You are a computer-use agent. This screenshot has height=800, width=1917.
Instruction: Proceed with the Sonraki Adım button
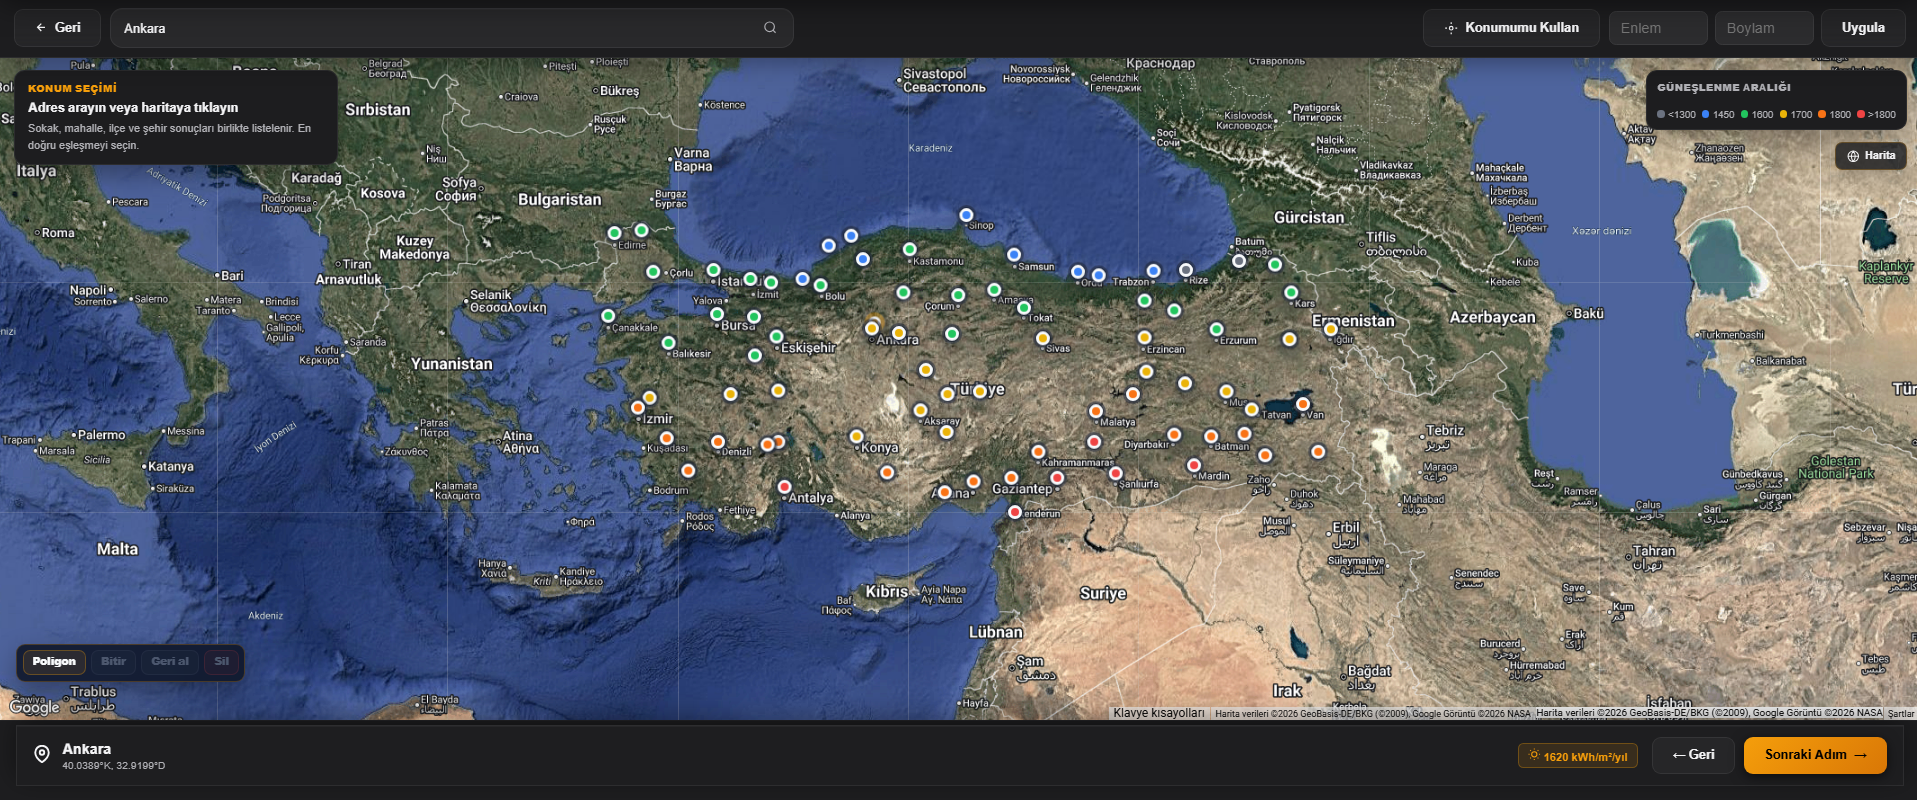1815,755
